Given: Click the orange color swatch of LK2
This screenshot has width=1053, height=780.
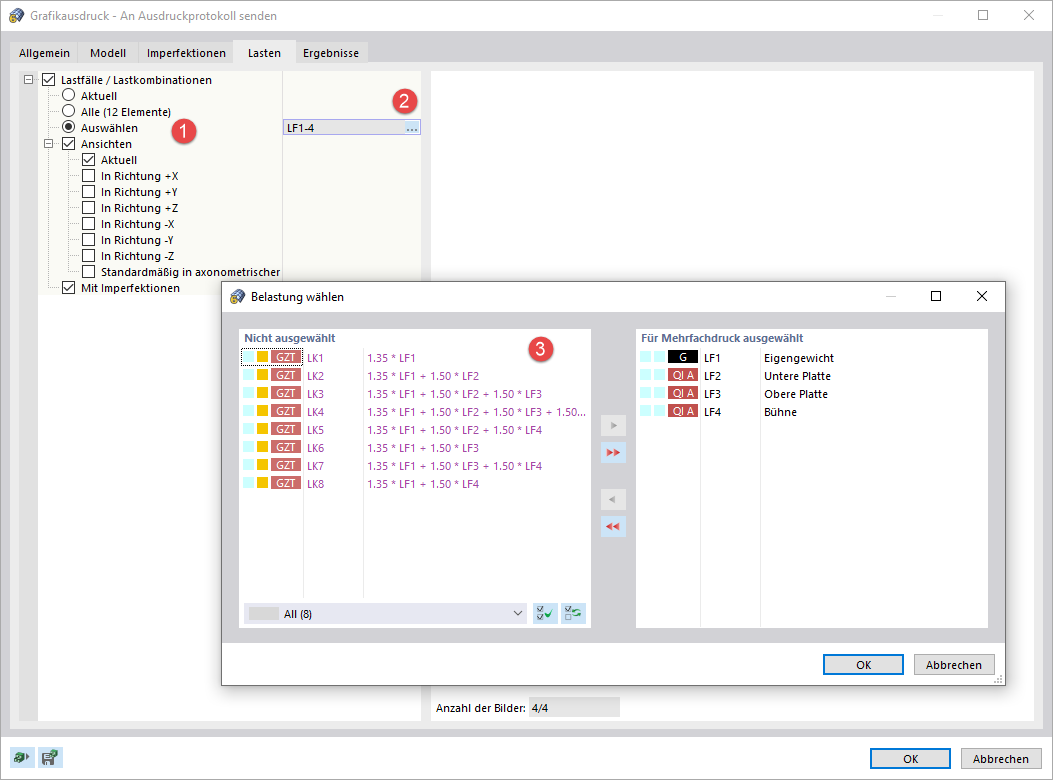Looking at the screenshot, I should tap(263, 375).
